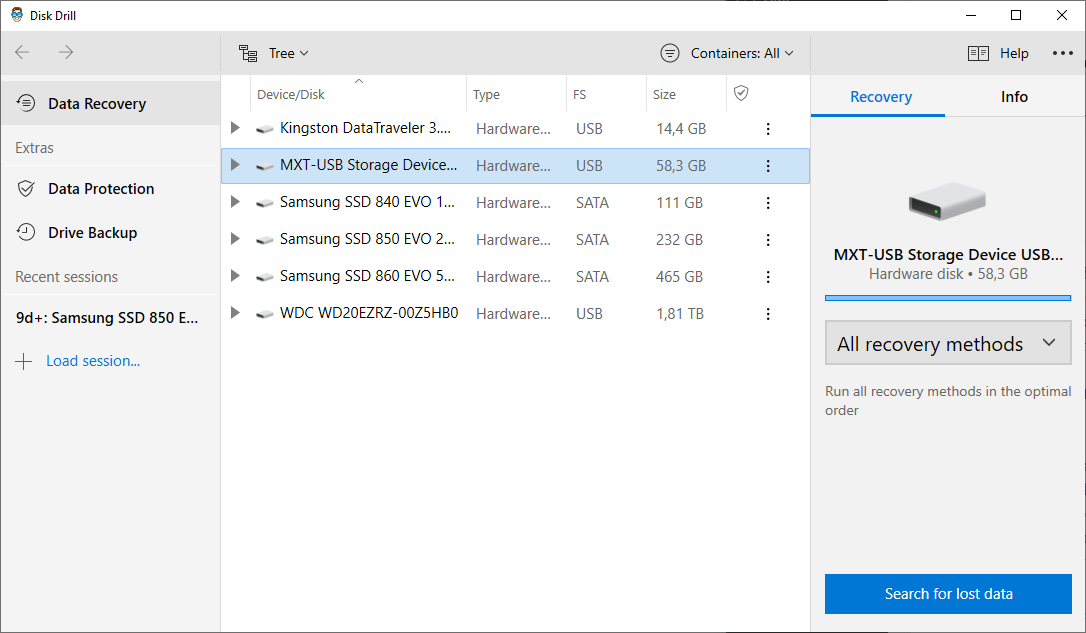Open the Containers: All dropdown

coord(742,53)
